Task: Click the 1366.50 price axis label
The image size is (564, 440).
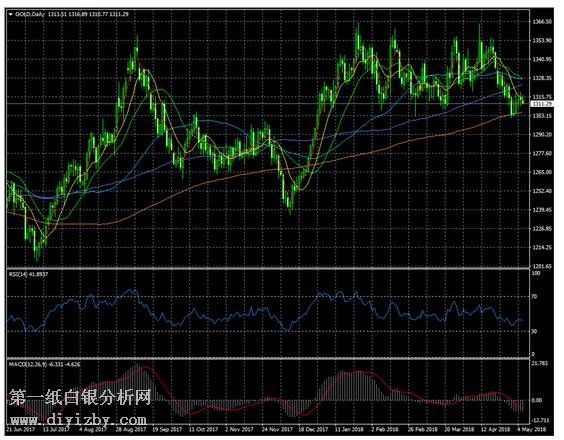Action: [542, 22]
